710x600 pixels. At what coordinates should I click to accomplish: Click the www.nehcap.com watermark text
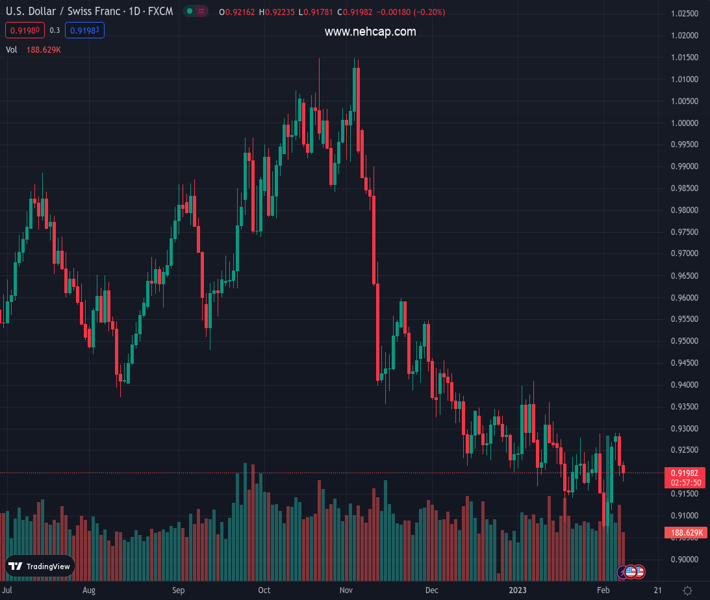click(370, 32)
